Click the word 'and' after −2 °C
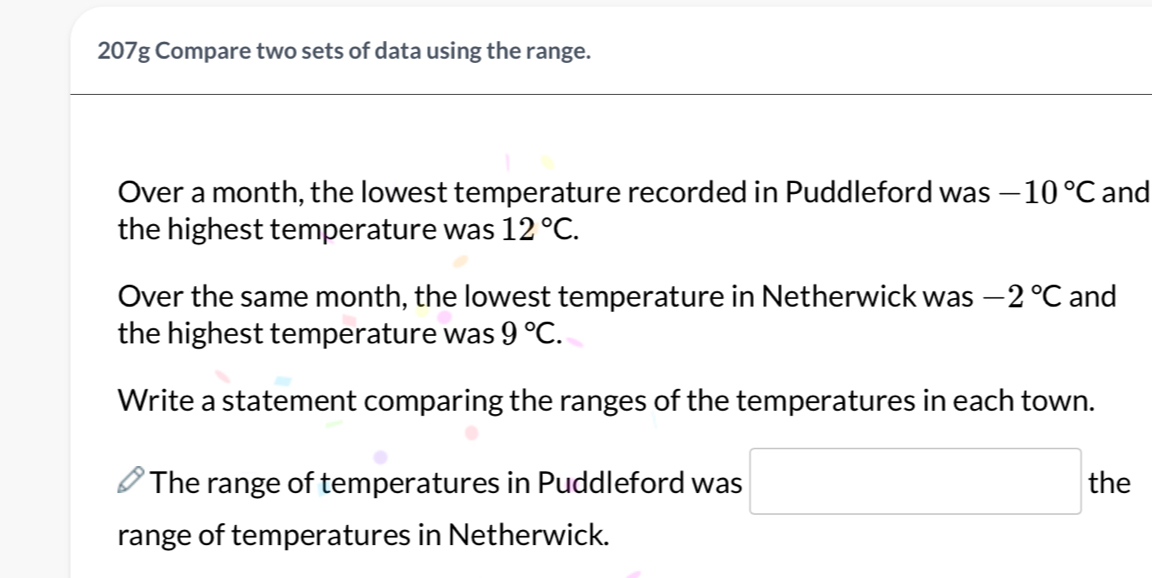Screen dimensions: 1152x578 point(1093,296)
